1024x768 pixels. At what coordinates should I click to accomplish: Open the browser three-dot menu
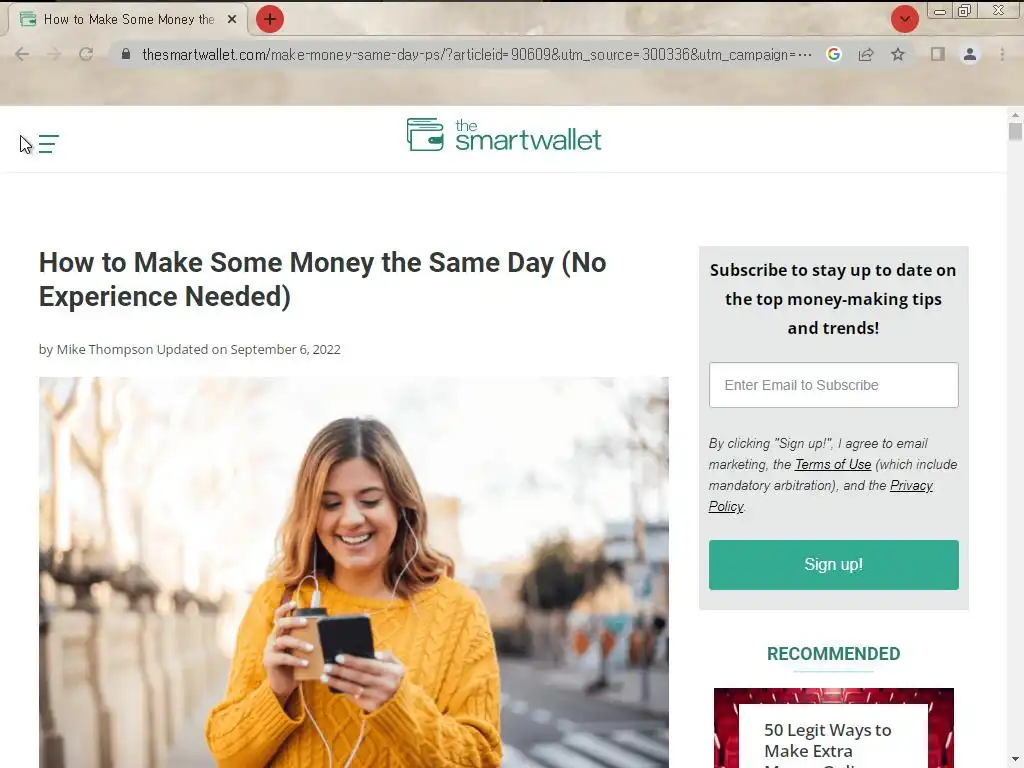tap(1002, 54)
